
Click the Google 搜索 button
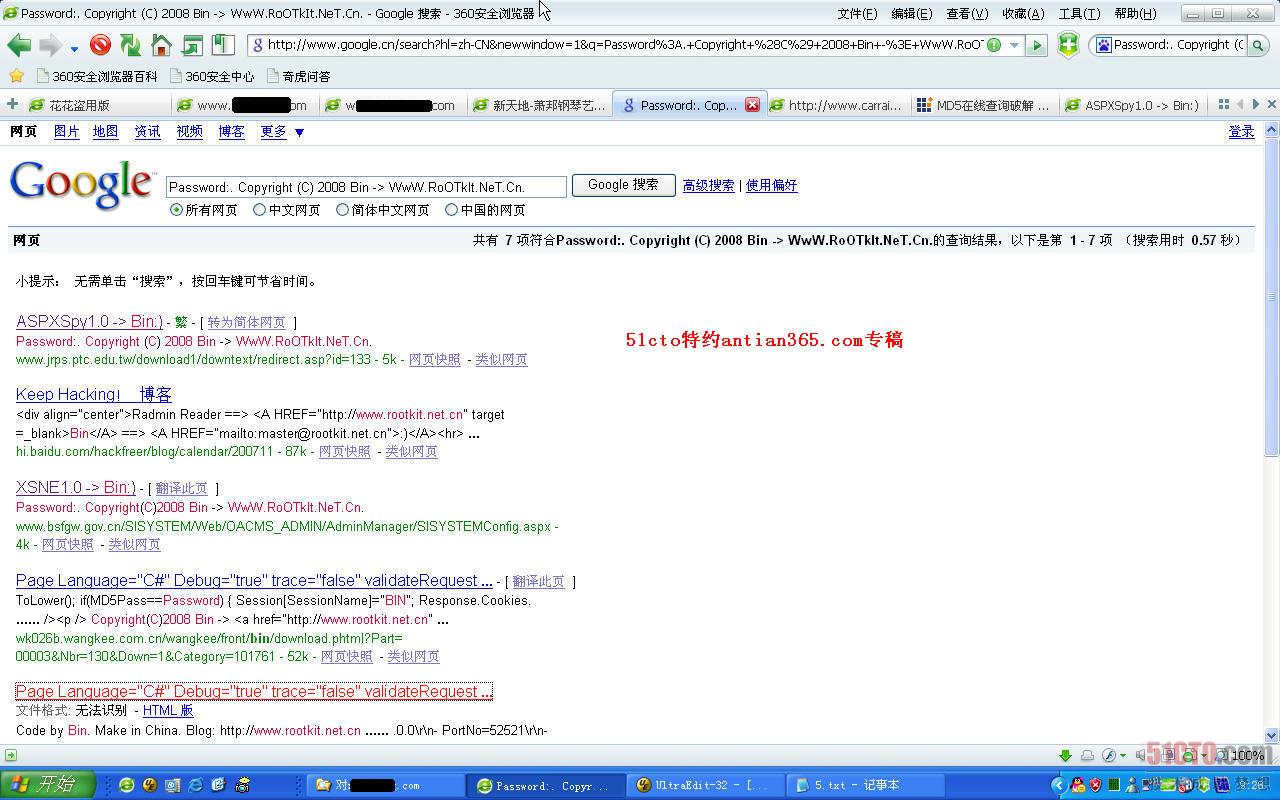[623, 185]
